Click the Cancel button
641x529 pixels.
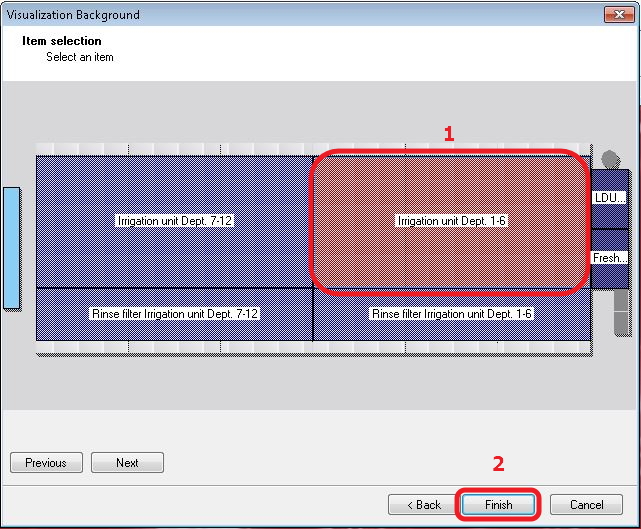[x=586, y=504]
